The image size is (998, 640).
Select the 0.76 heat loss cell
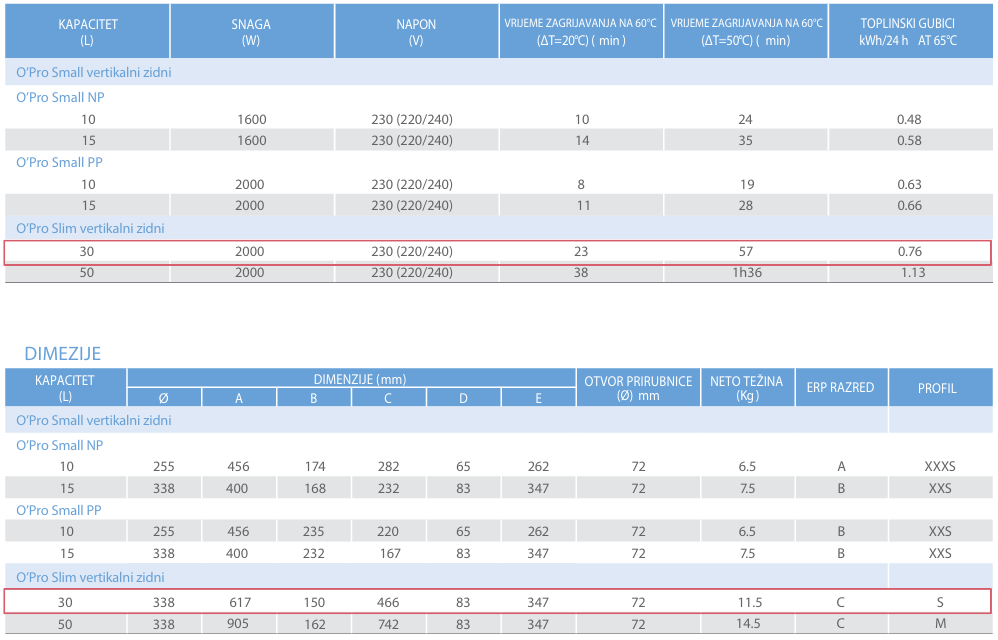(x=909, y=252)
